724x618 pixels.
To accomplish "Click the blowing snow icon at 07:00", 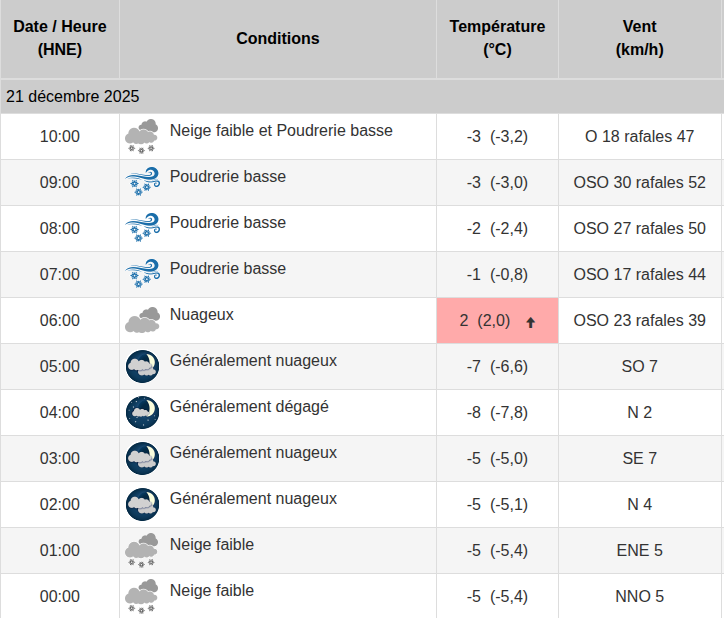I will point(142,274).
